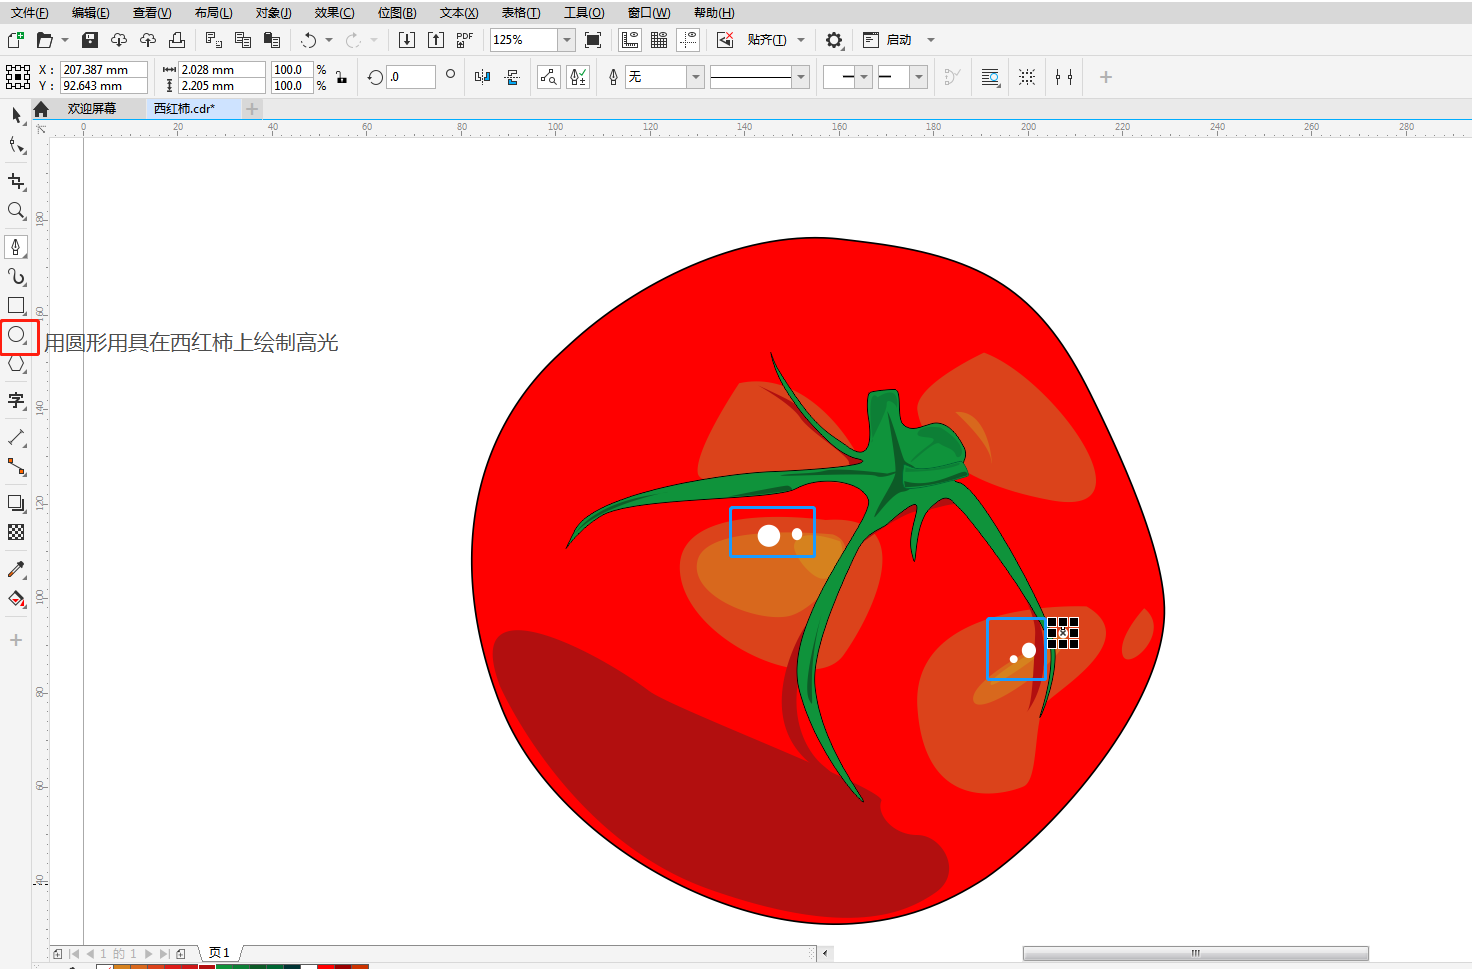The image size is (1472, 969).
Task: Toggle show guidelines button
Action: point(688,40)
